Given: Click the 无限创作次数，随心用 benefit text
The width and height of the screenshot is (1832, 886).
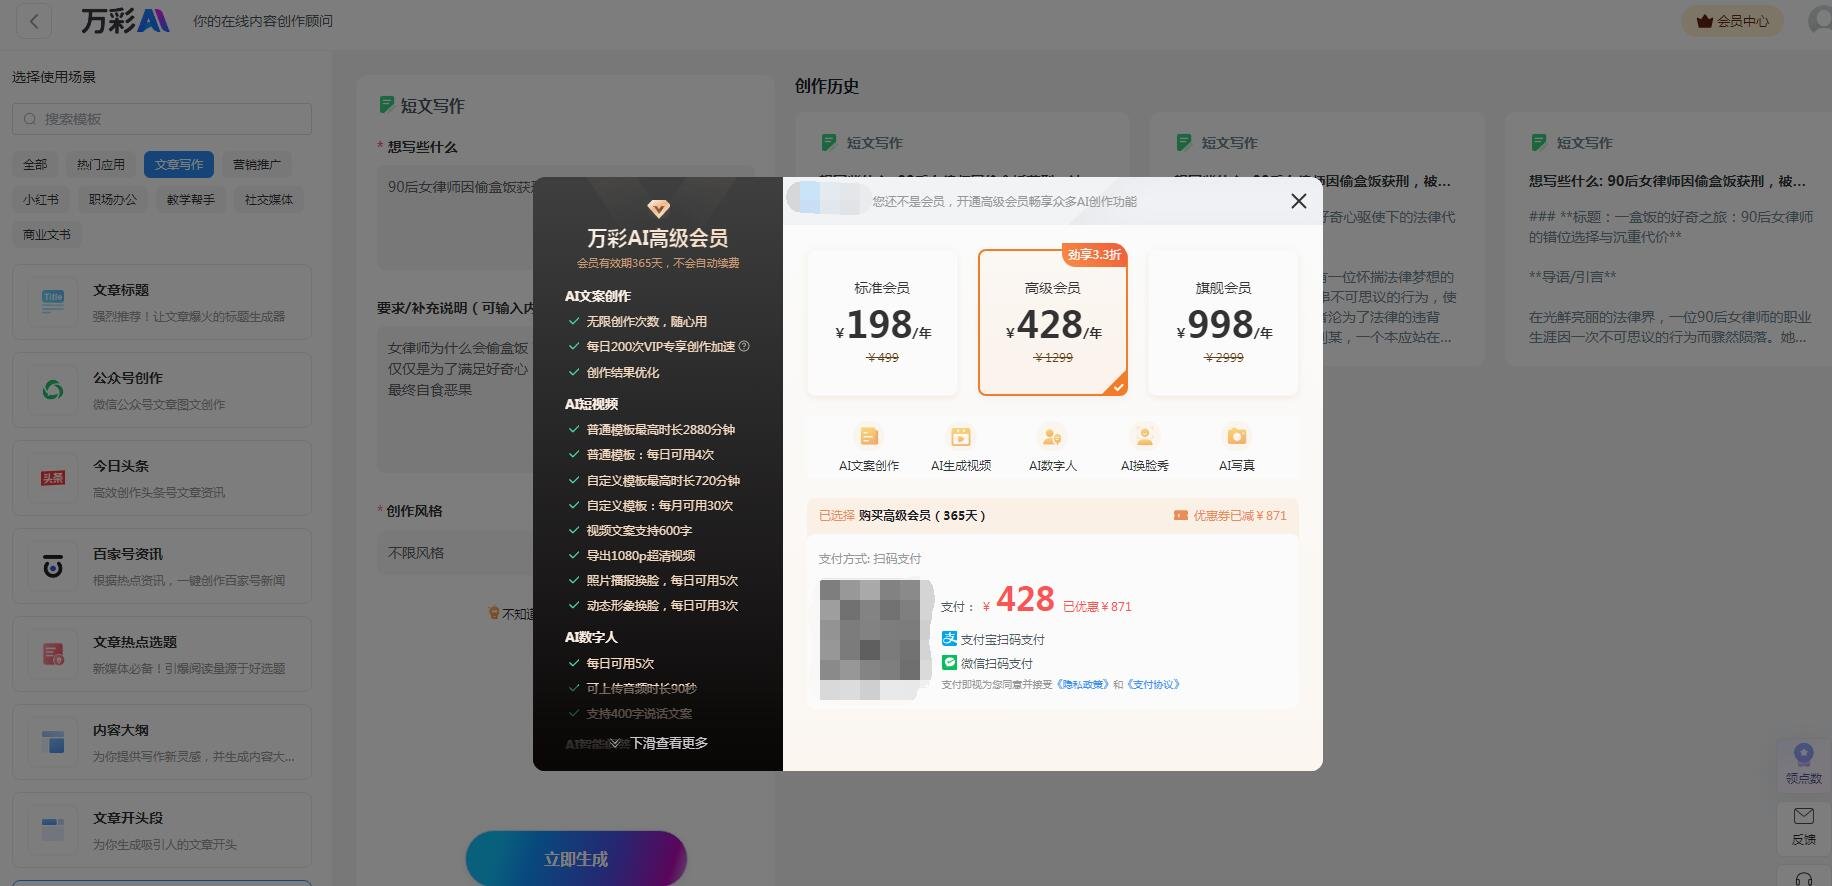Looking at the screenshot, I should click(x=646, y=322).
